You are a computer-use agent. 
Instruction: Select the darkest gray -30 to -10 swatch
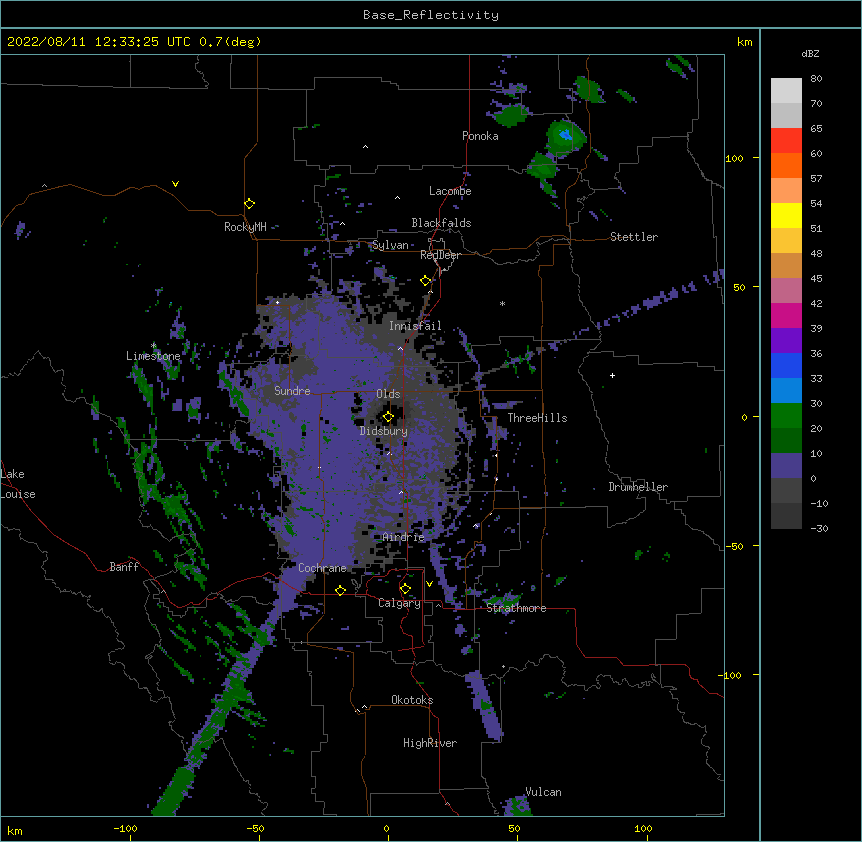pyautogui.click(x=786, y=516)
